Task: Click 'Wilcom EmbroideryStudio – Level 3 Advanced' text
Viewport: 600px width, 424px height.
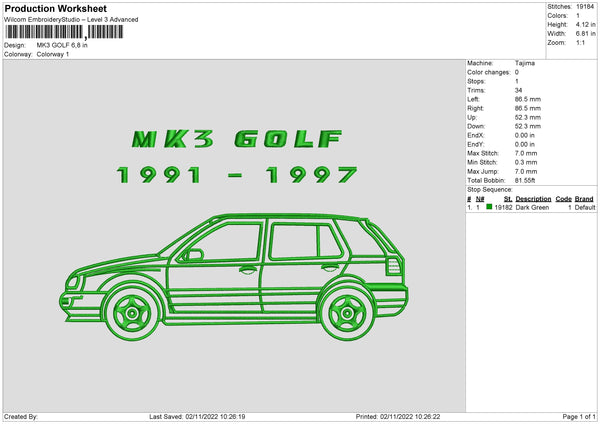Action: click(71, 20)
